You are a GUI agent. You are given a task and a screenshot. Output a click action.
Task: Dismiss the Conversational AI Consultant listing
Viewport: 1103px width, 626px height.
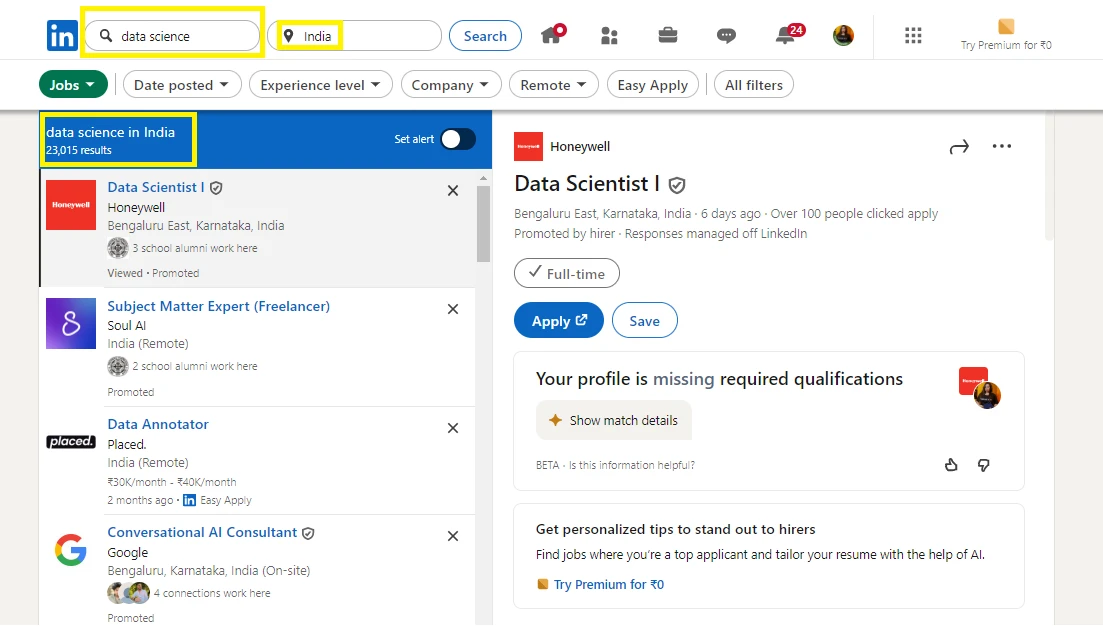(453, 536)
